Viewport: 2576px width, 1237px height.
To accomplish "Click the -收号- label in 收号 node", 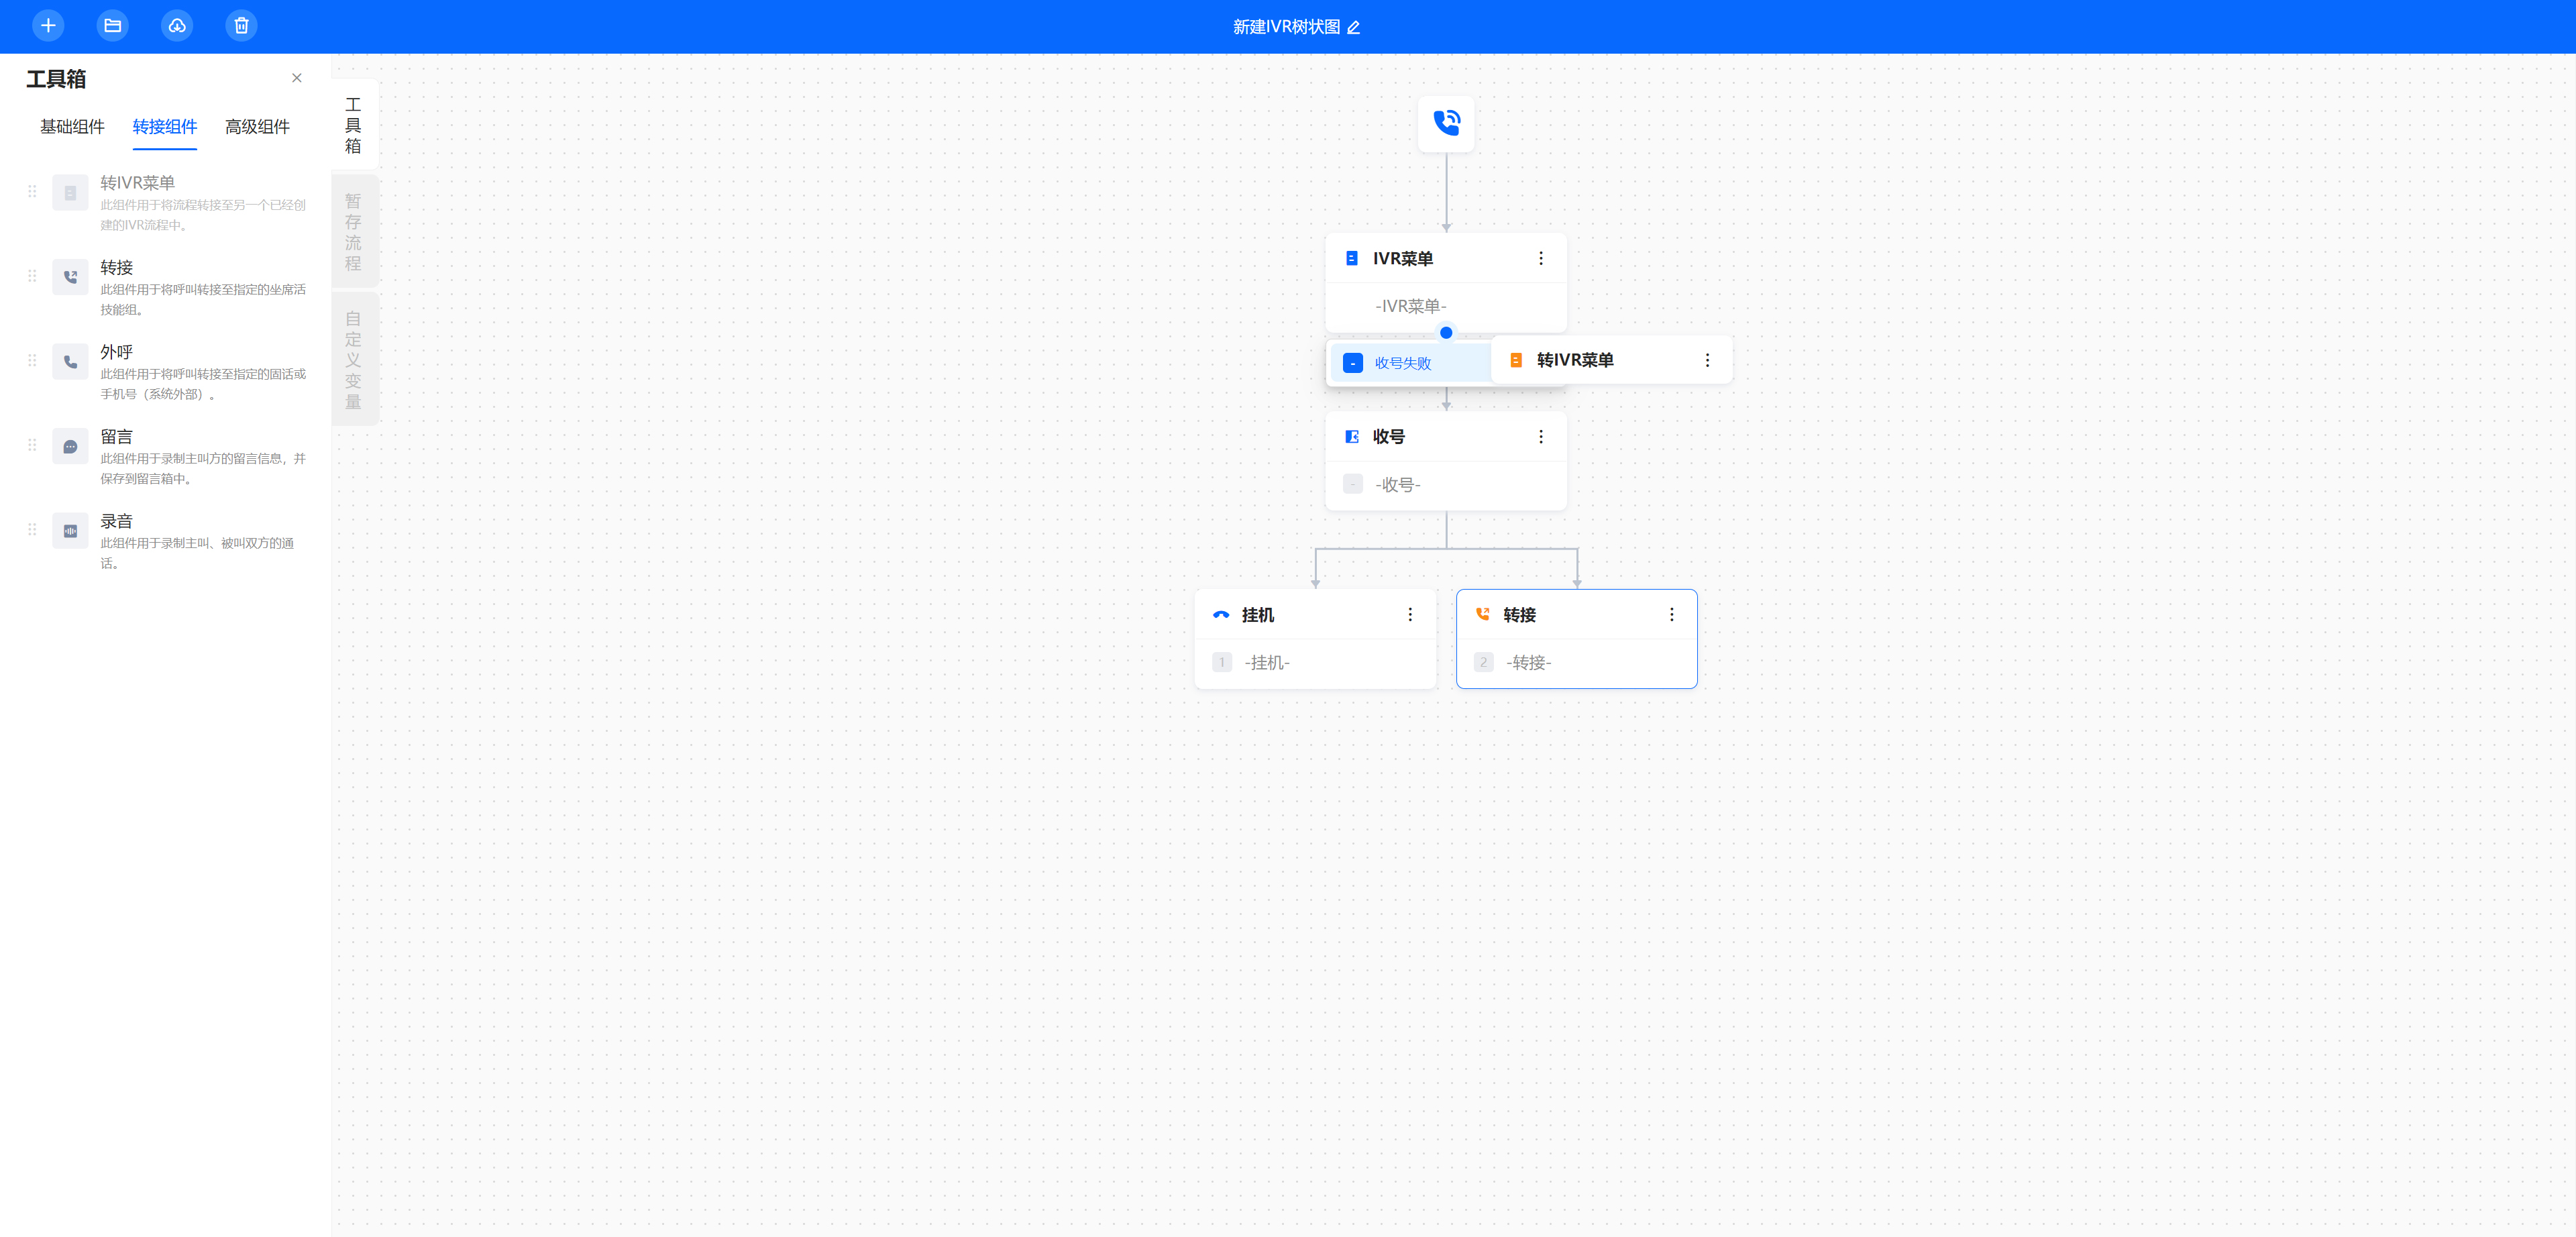I will point(1398,485).
